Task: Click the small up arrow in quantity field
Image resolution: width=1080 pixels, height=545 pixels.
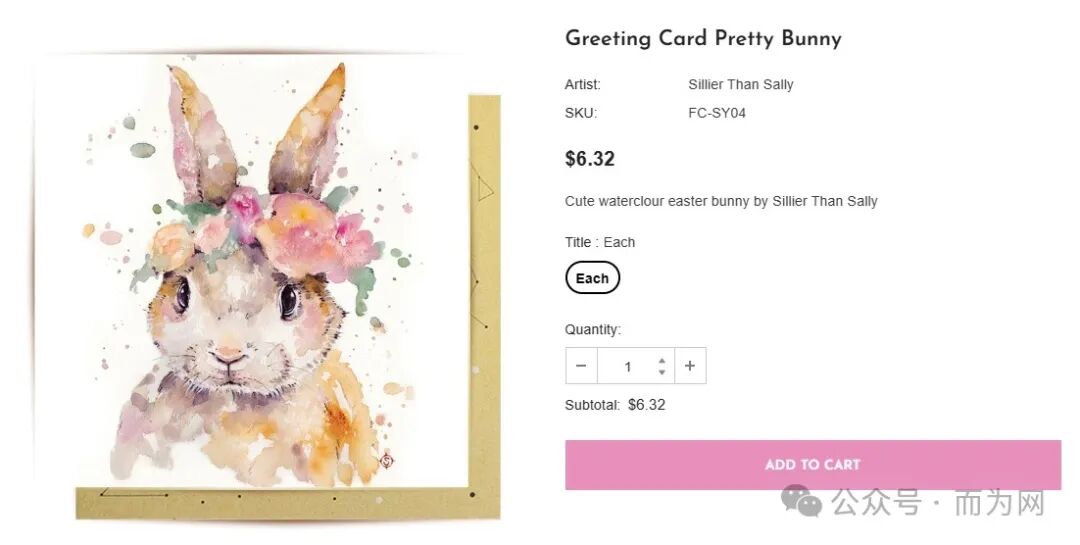Action: pyautogui.click(x=662, y=360)
